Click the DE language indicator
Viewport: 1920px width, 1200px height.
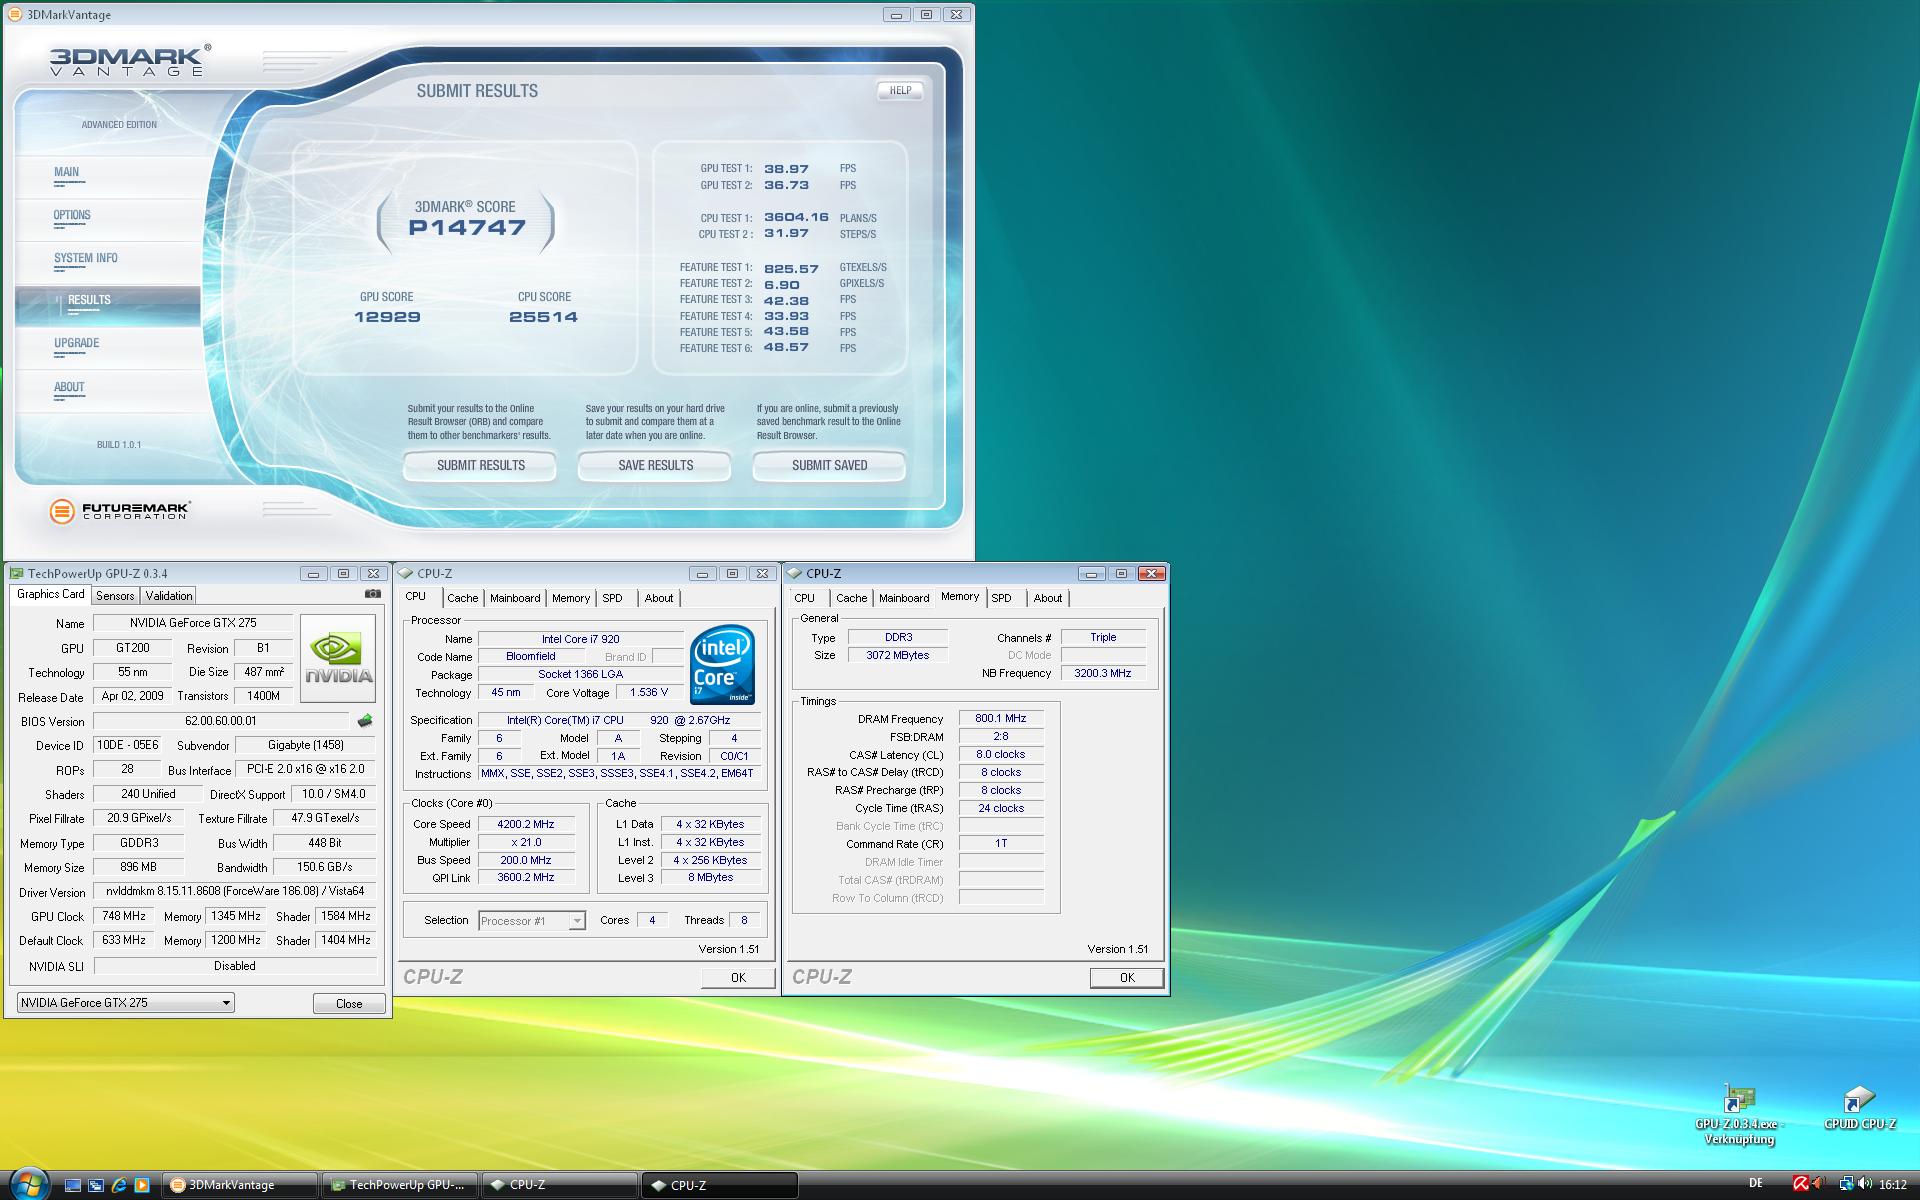click(1756, 1184)
